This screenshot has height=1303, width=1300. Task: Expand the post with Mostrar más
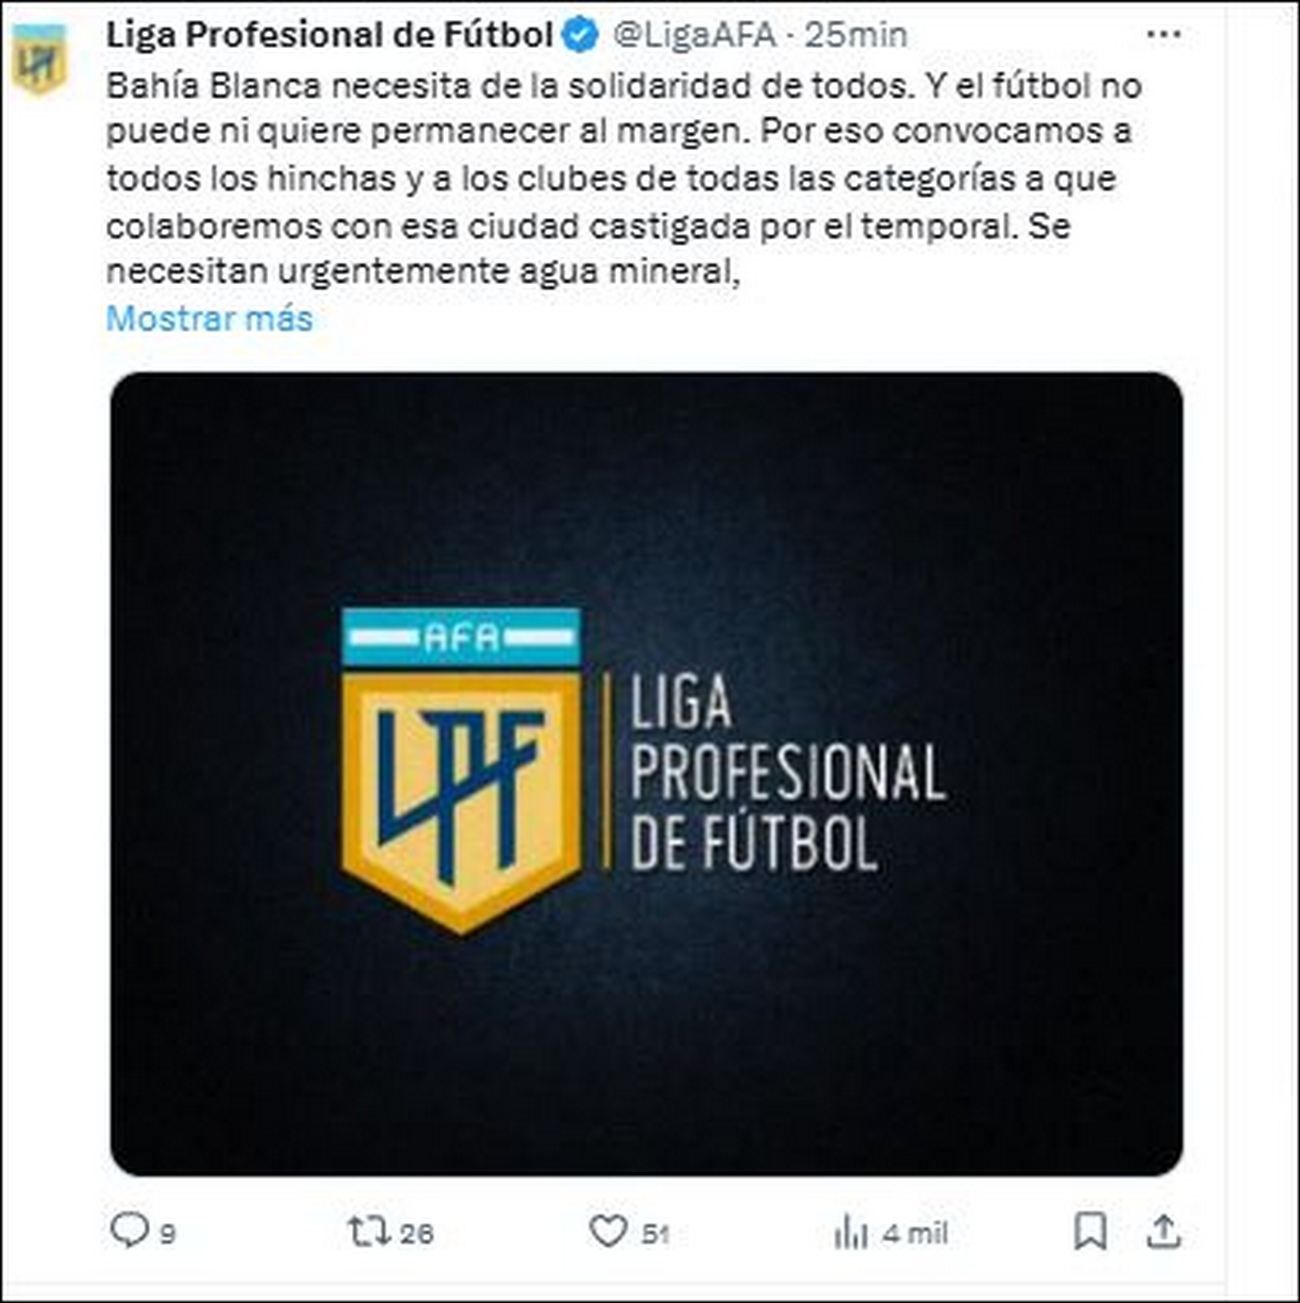209,318
